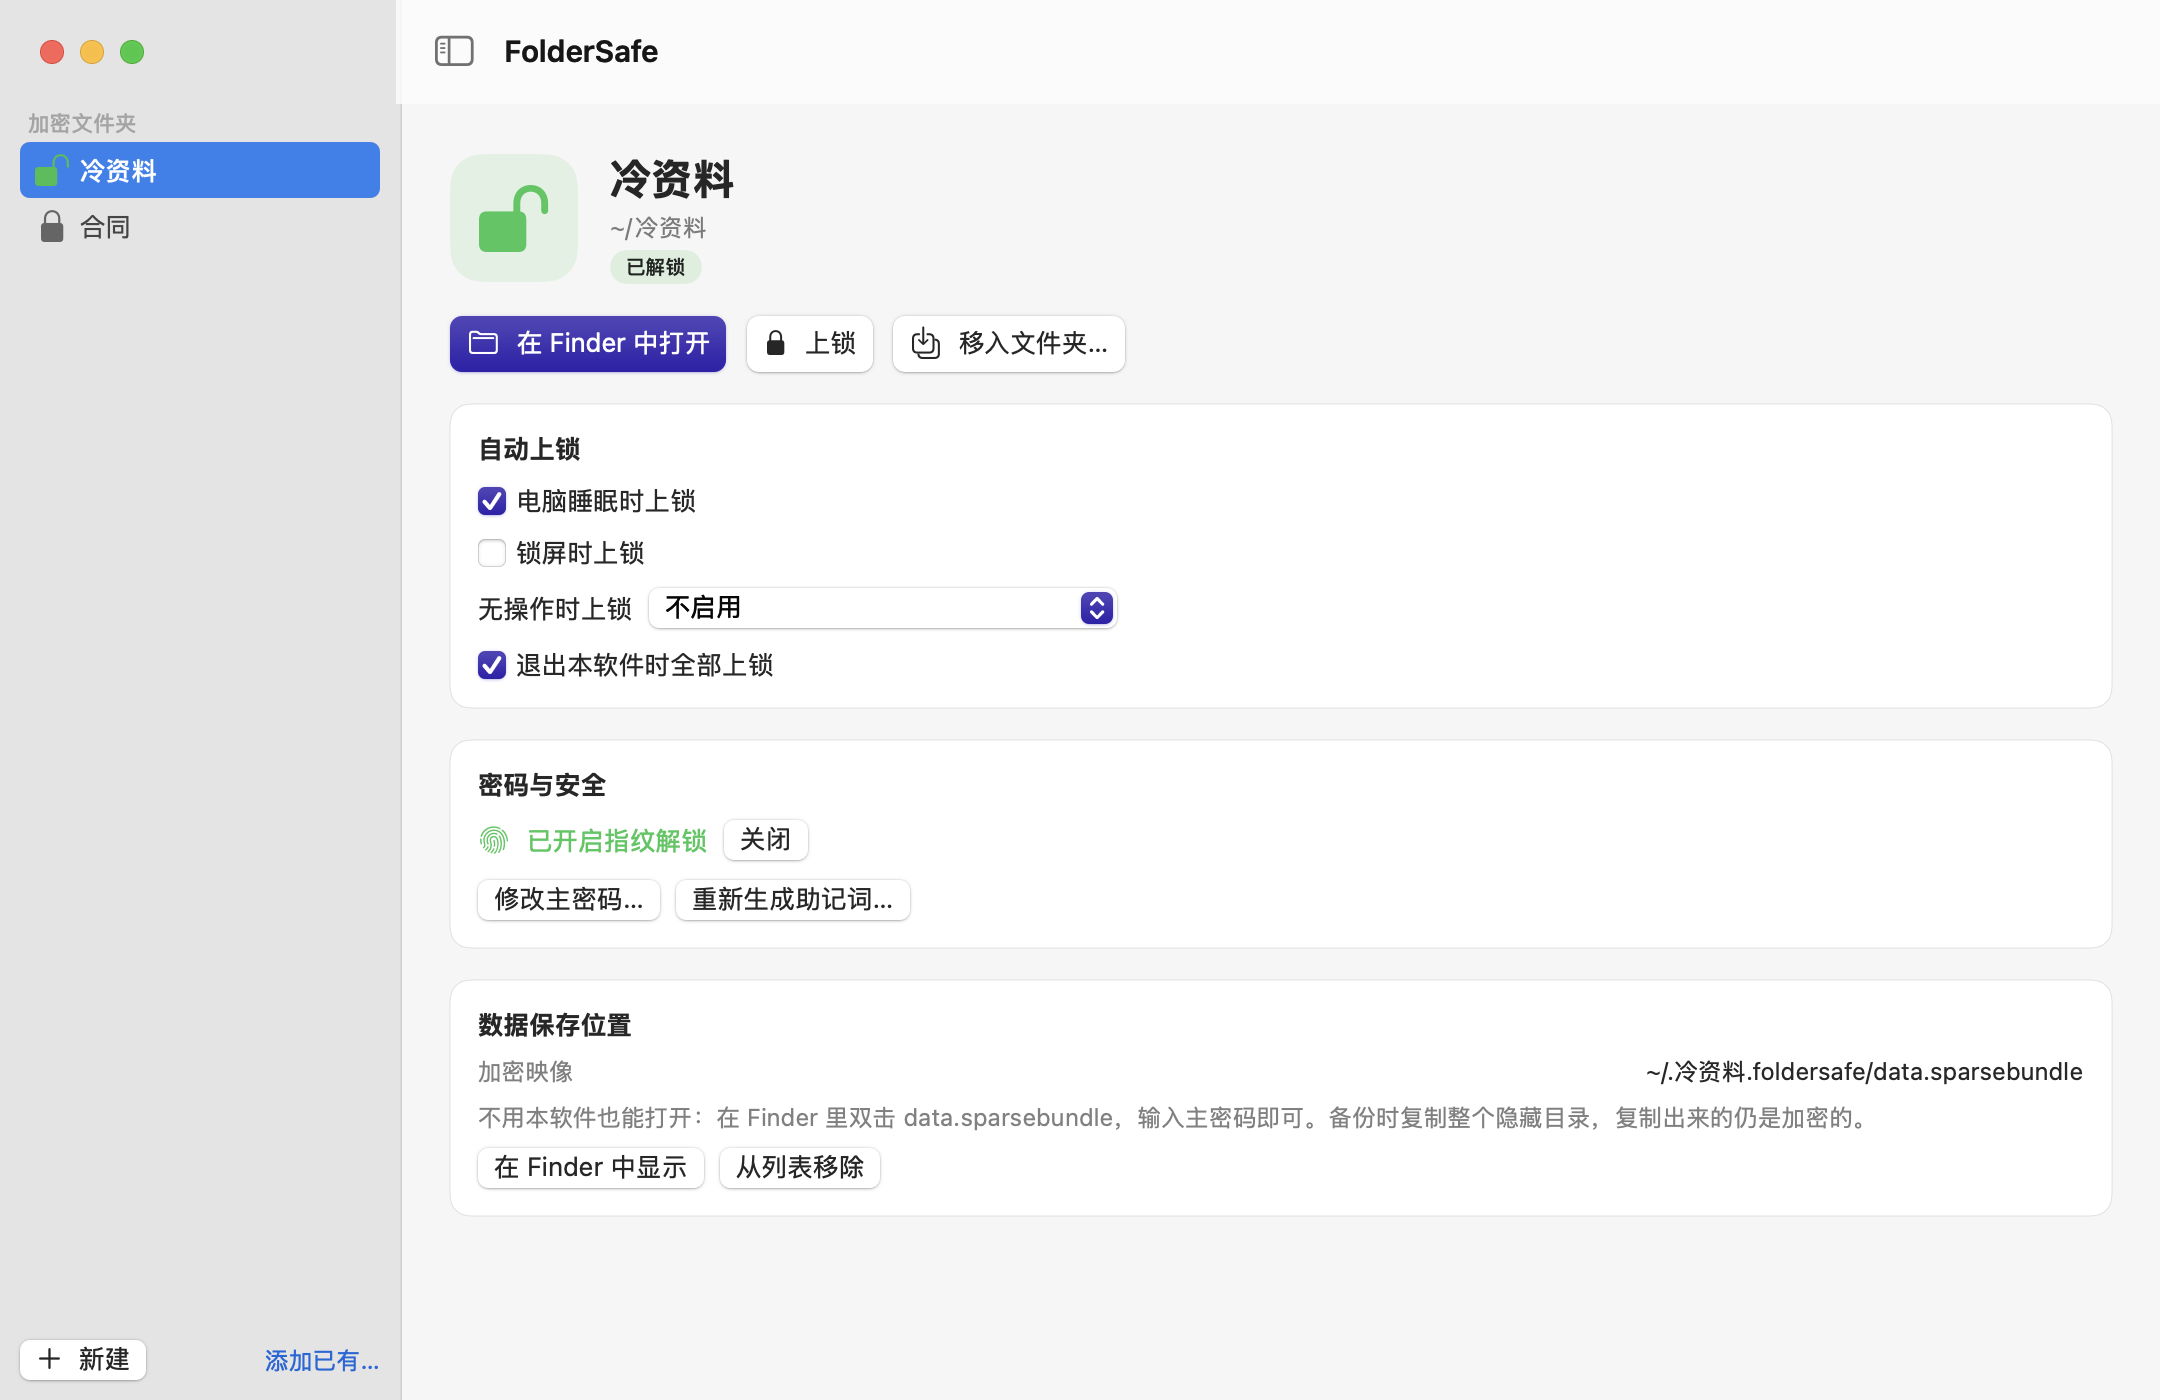Turn off fingerprint unlock with 关闭
This screenshot has width=2160, height=1400.
pyautogui.click(x=766, y=840)
